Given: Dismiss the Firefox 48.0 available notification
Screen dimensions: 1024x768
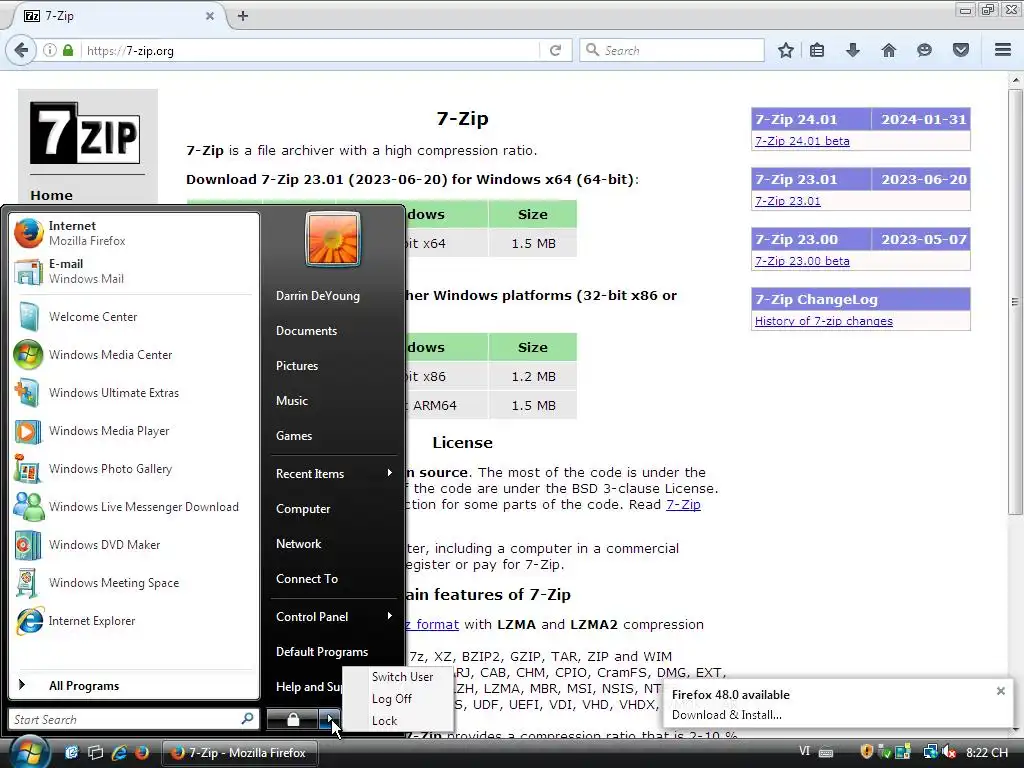Looking at the screenshot, I should coord(1000,691).
